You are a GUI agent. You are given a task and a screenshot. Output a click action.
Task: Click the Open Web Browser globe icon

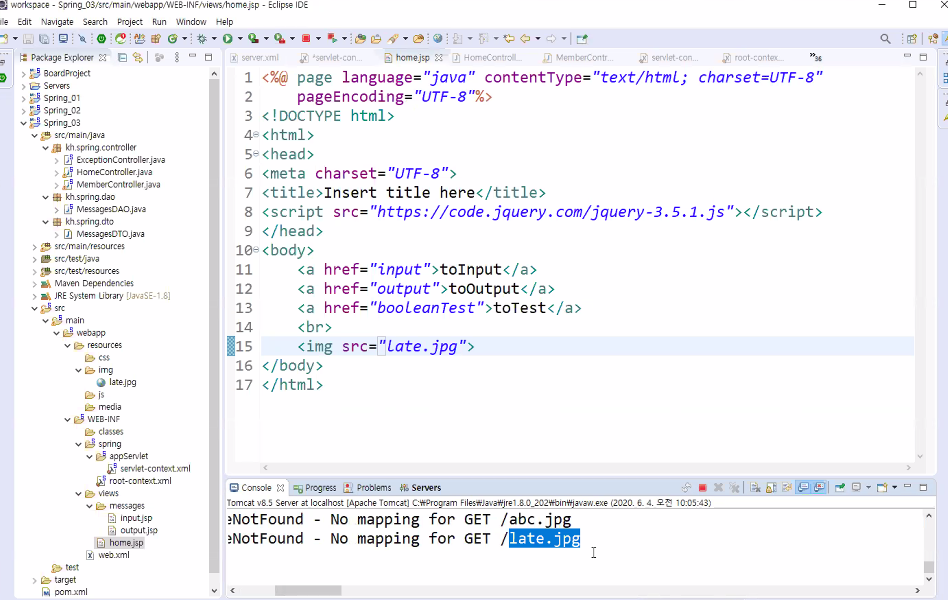click(438, 39)
